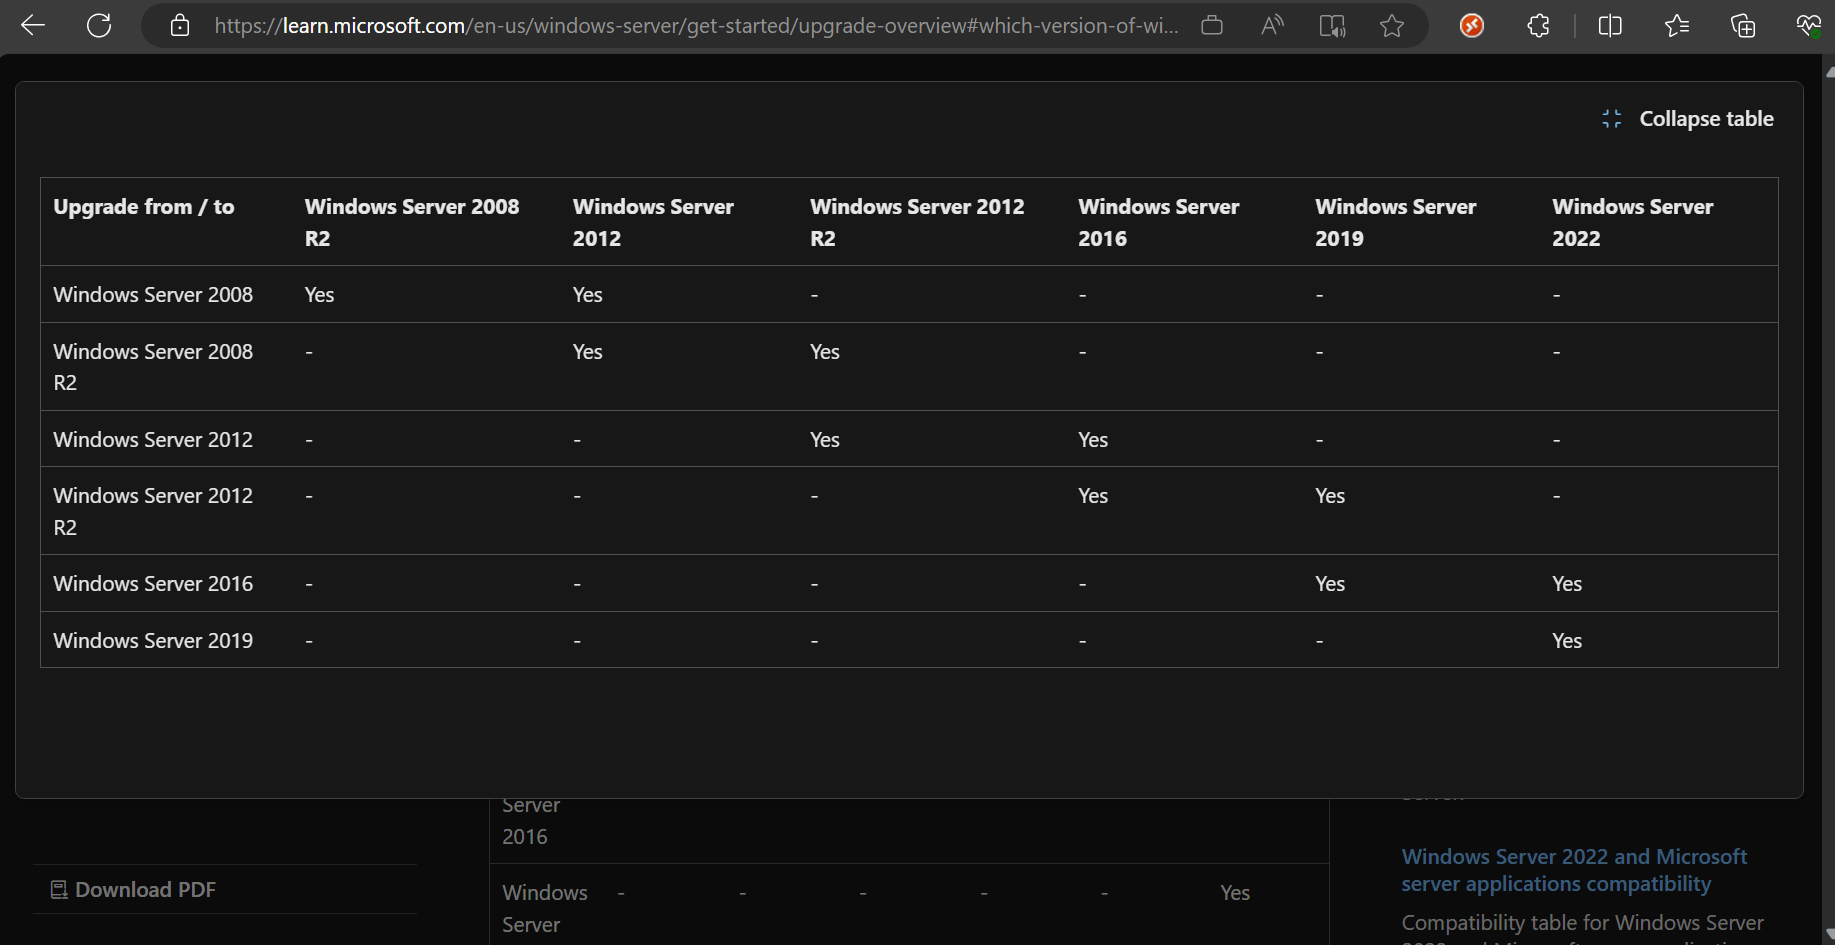The image size is (1835, 945).
Task: Click "Yes" for Server 2008 to 2008 R2
Action: (320, 295)
